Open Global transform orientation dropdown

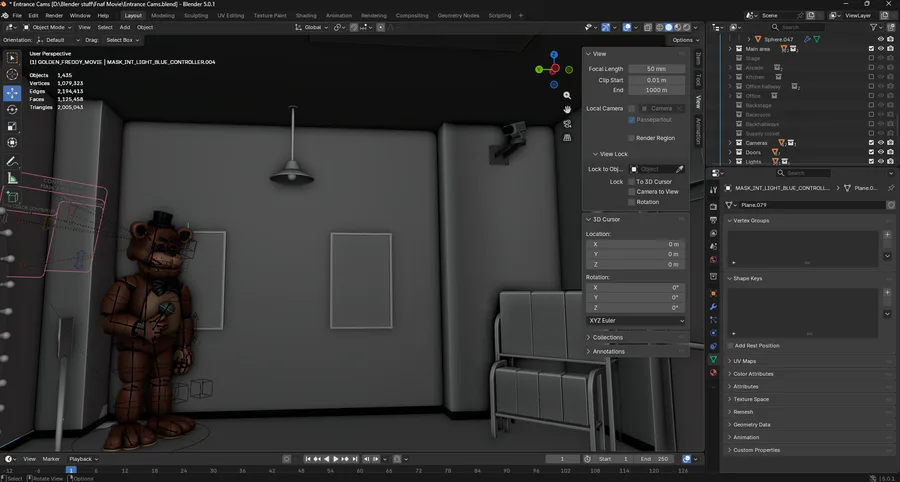[312, 28]
